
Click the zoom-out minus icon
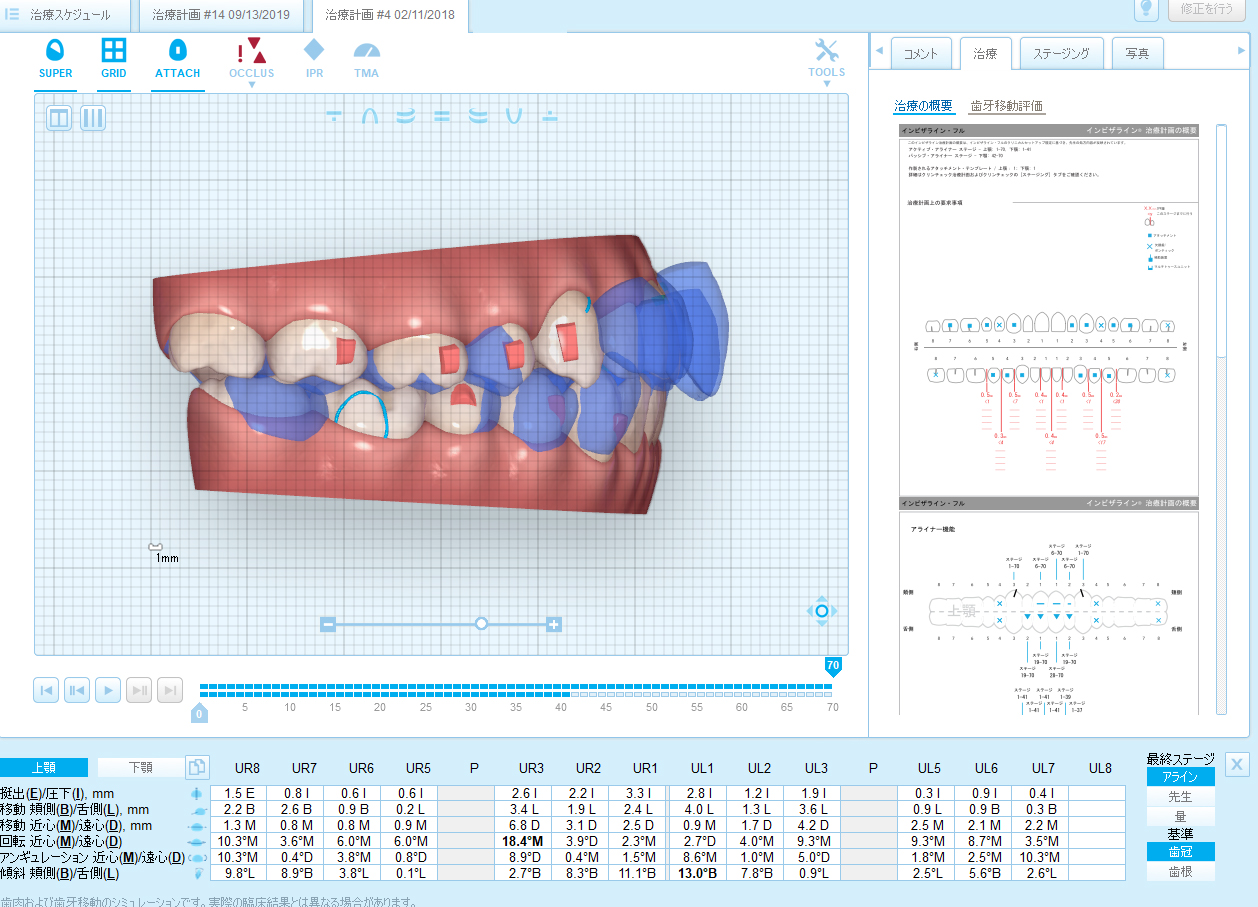pos(327,624)
